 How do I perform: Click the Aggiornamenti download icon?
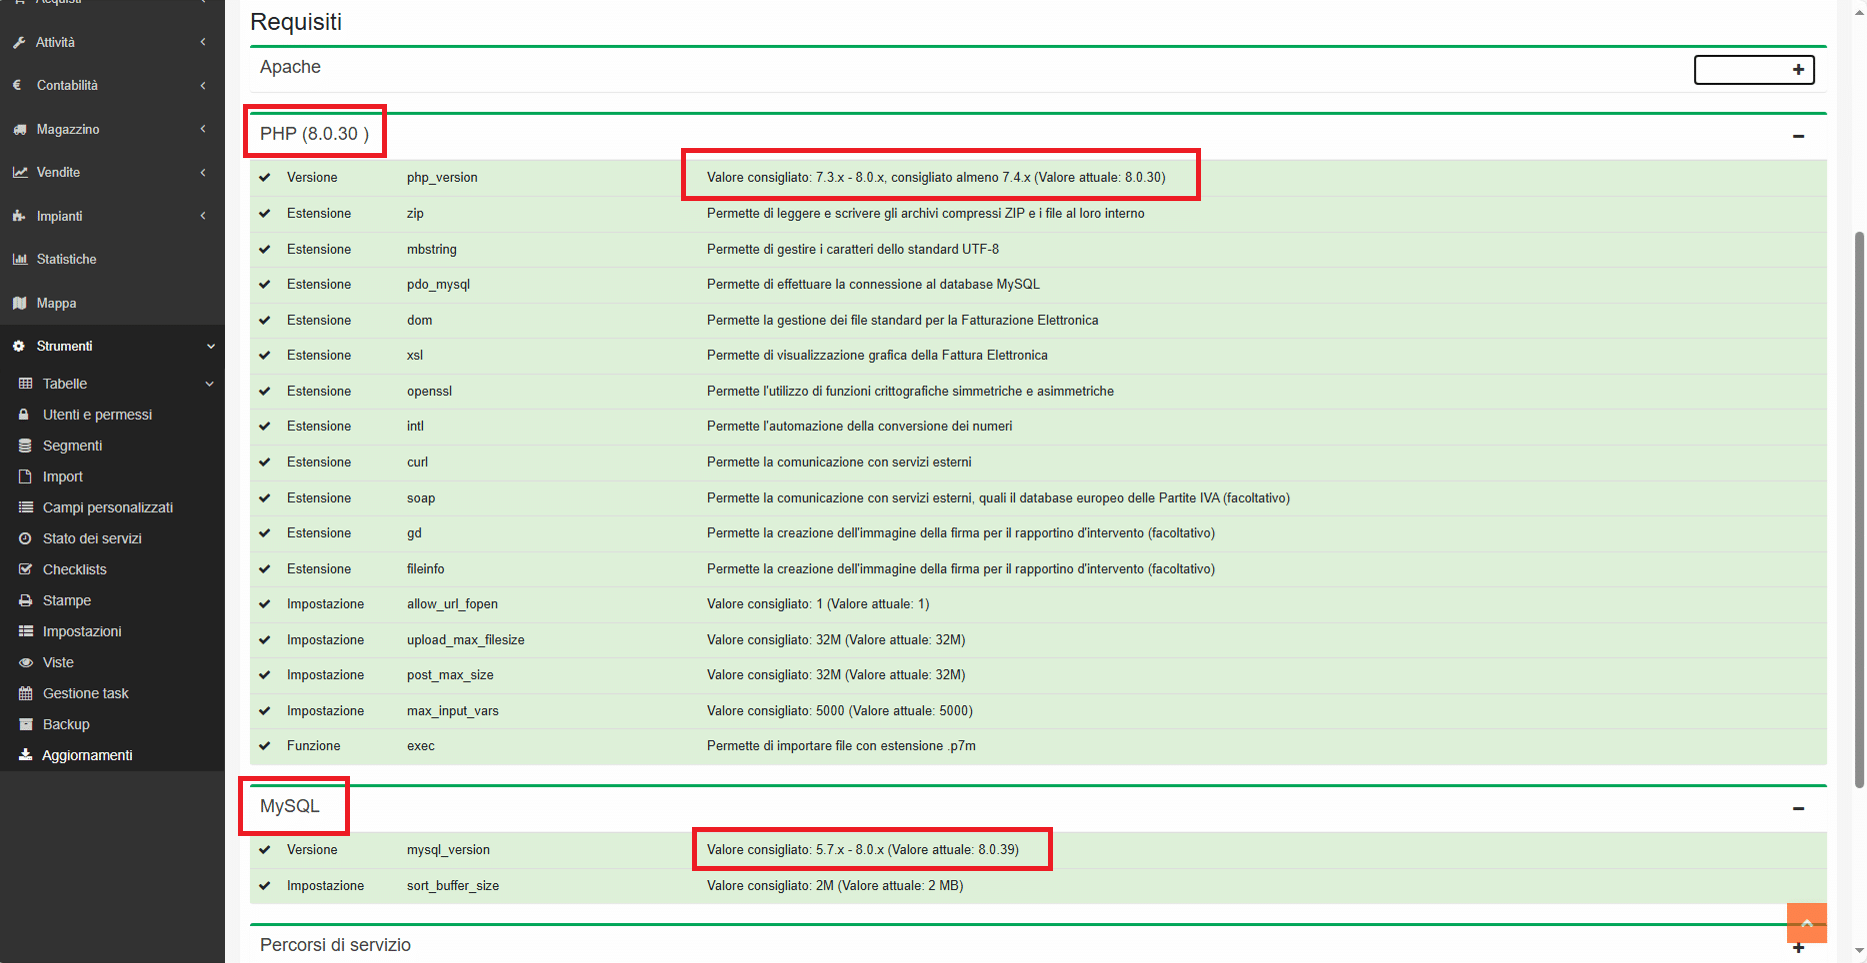[x=26, y=755]
